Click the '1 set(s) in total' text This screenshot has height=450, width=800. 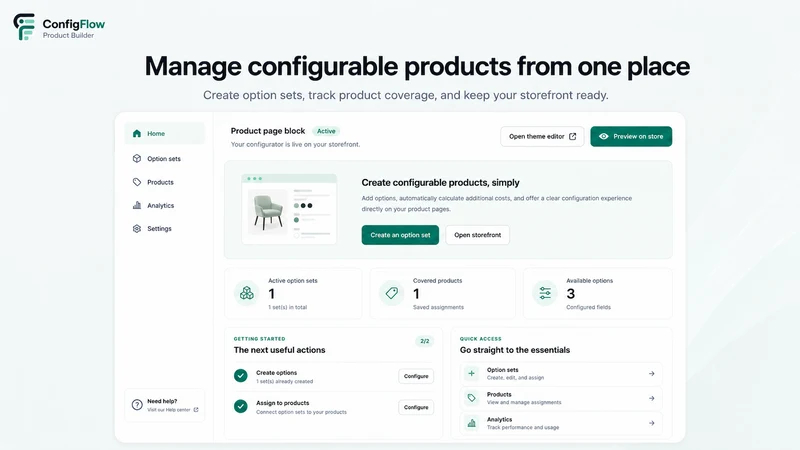point(288,307)
